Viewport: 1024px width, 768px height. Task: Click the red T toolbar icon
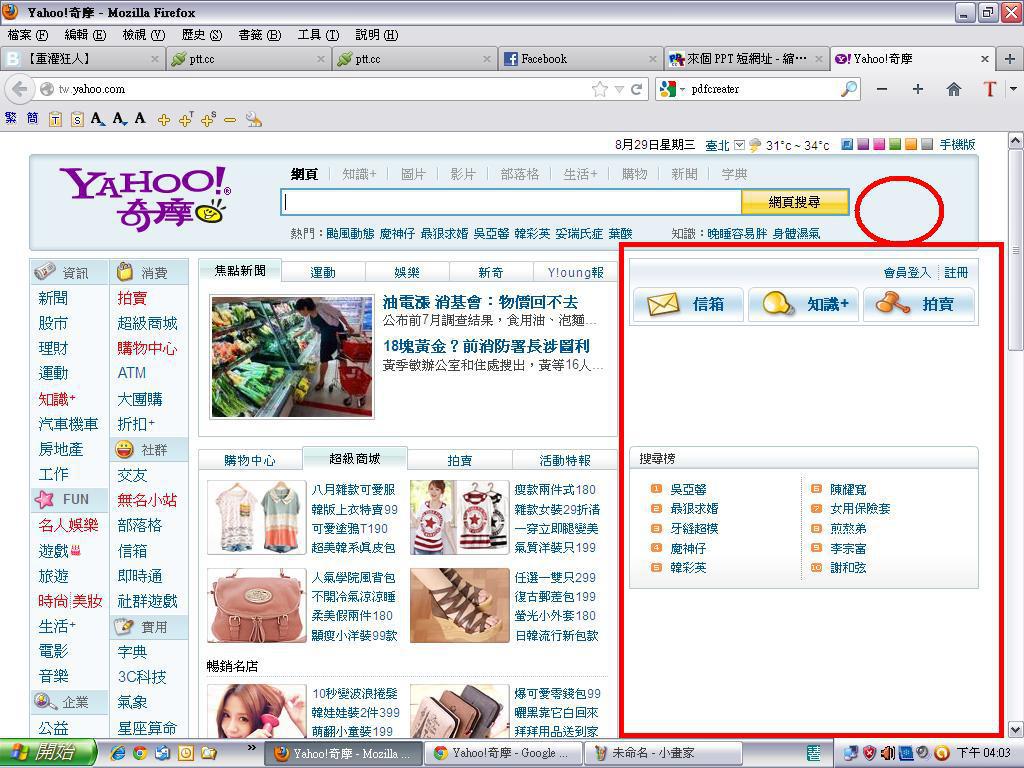pyautogui.click(x=990, y=89)
